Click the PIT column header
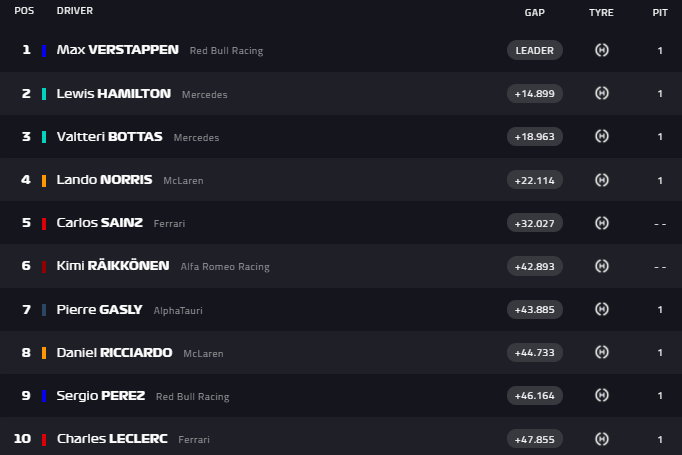This screenshot has height=455, width=682. 660,12
